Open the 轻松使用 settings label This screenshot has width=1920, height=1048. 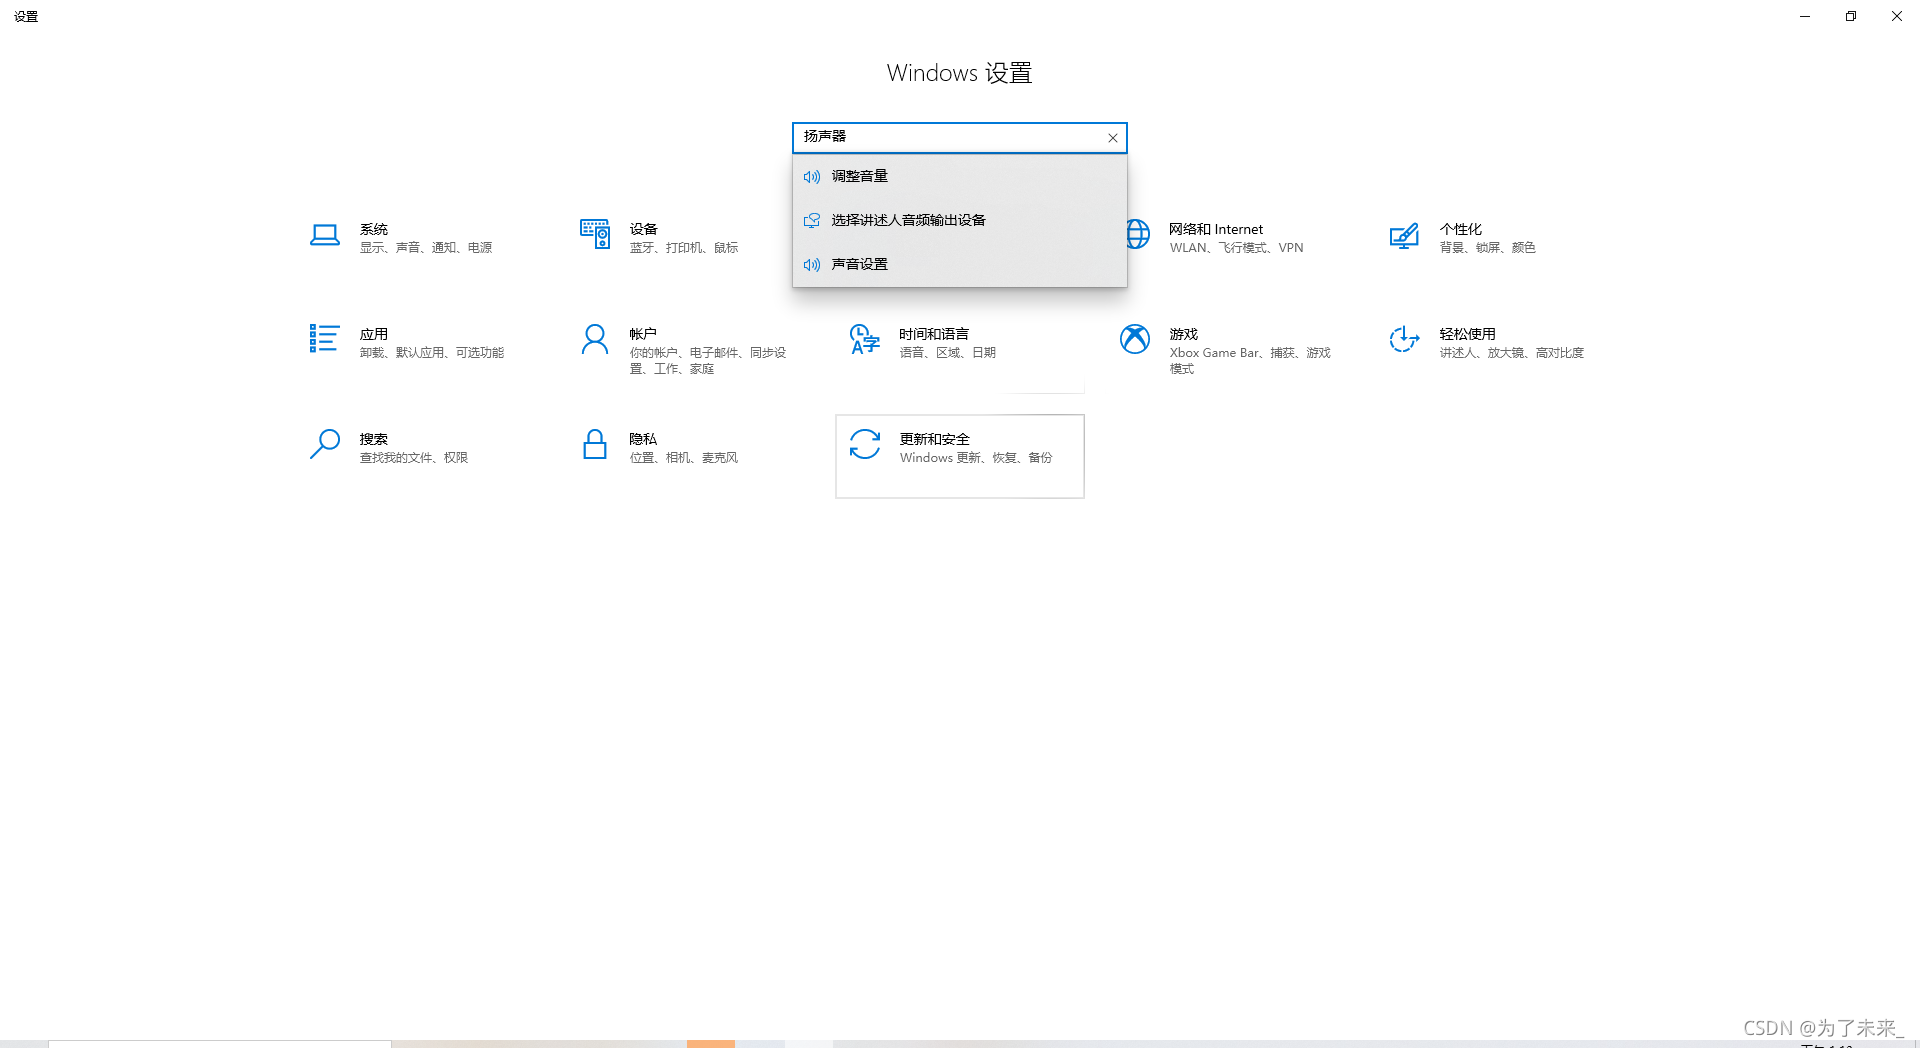point(1468,334)
